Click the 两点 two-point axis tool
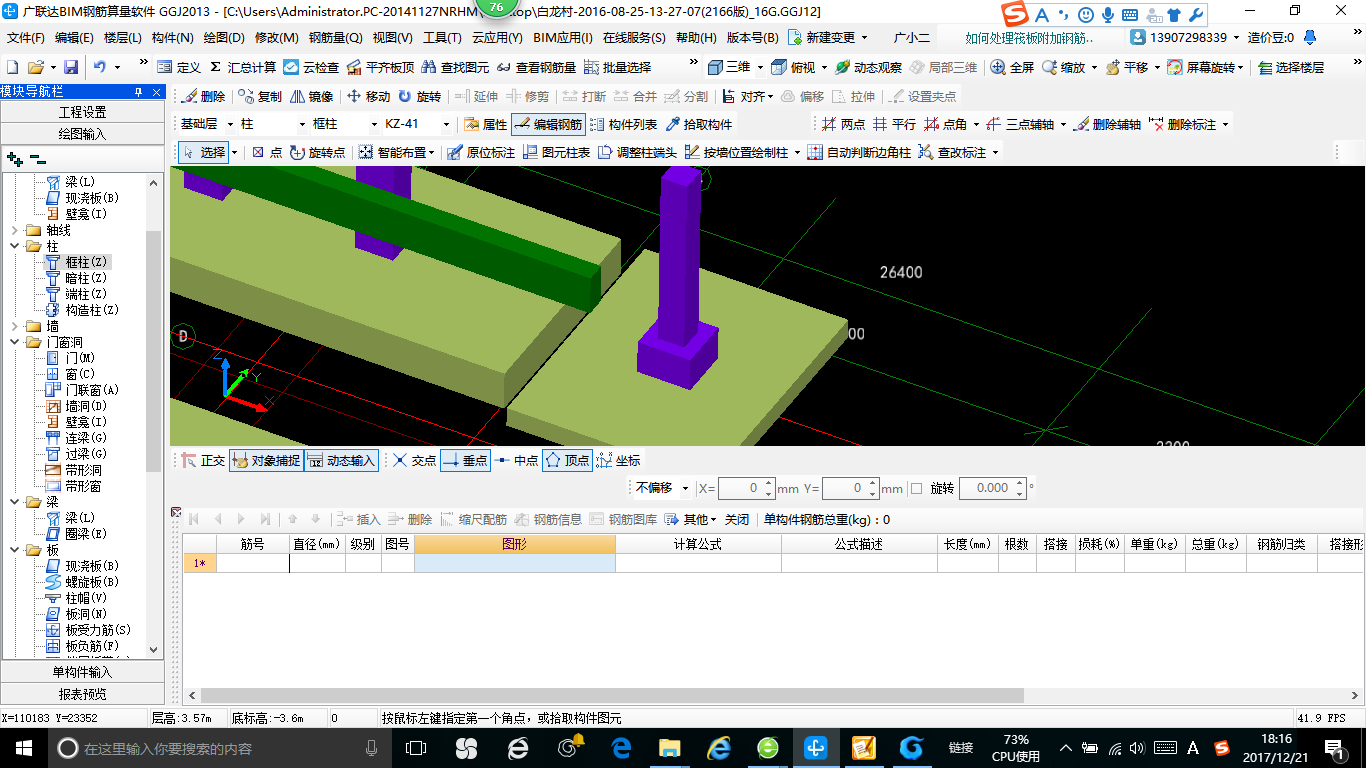The height and width of the screenshot is (768, 1366). coord(843,124)
